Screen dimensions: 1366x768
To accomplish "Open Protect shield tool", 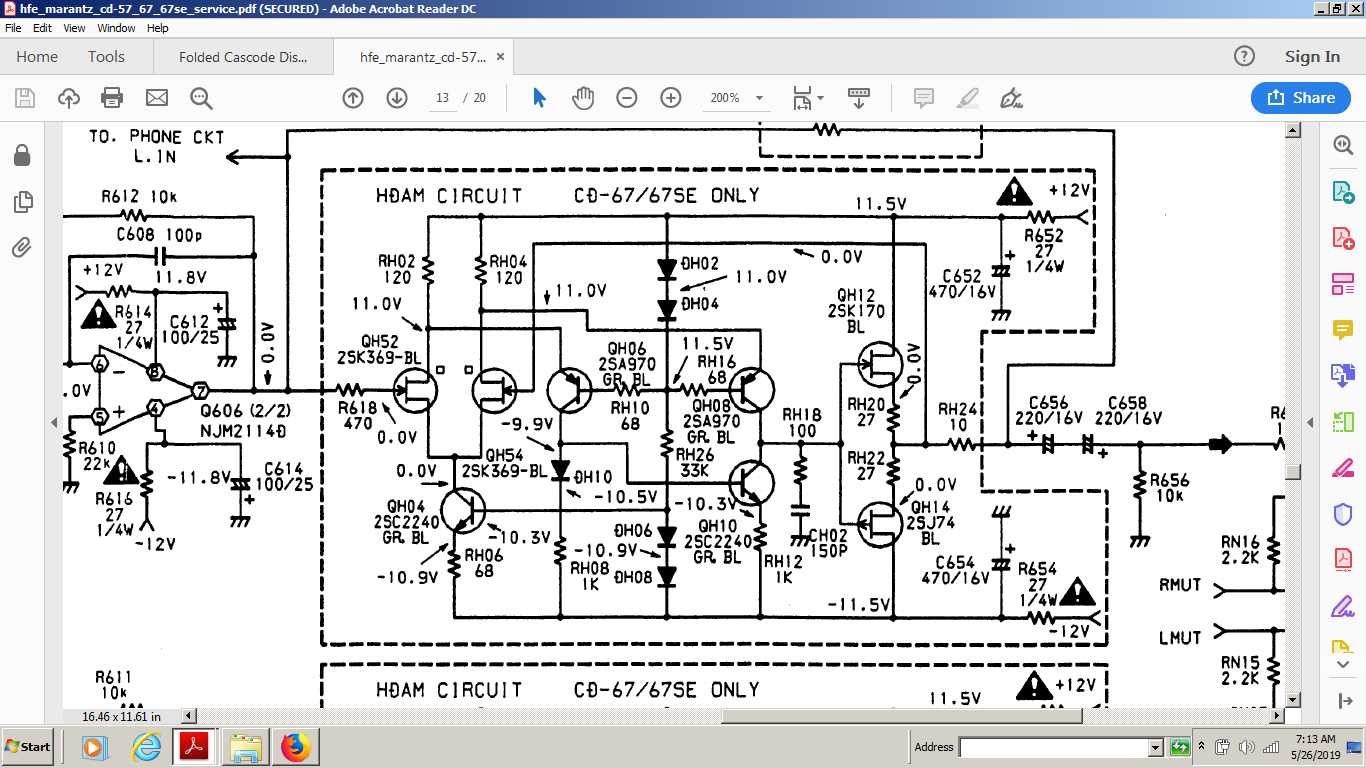I will coord(1342,514).
